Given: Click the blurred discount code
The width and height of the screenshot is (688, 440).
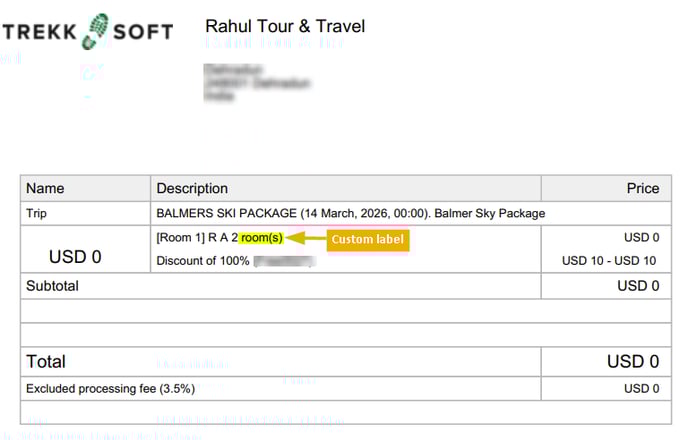Looking at the screenshot, I should click(x=285, y=261).
